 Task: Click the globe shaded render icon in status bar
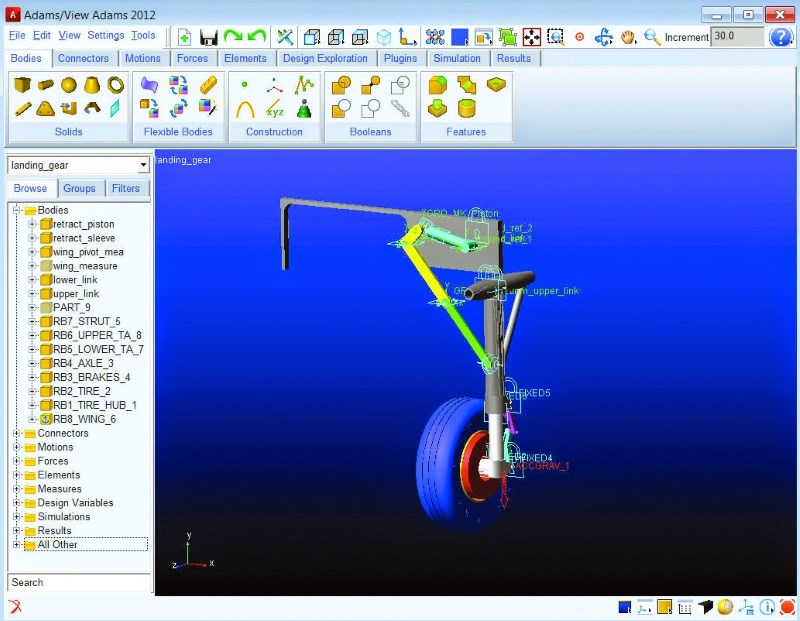point(725,607)
